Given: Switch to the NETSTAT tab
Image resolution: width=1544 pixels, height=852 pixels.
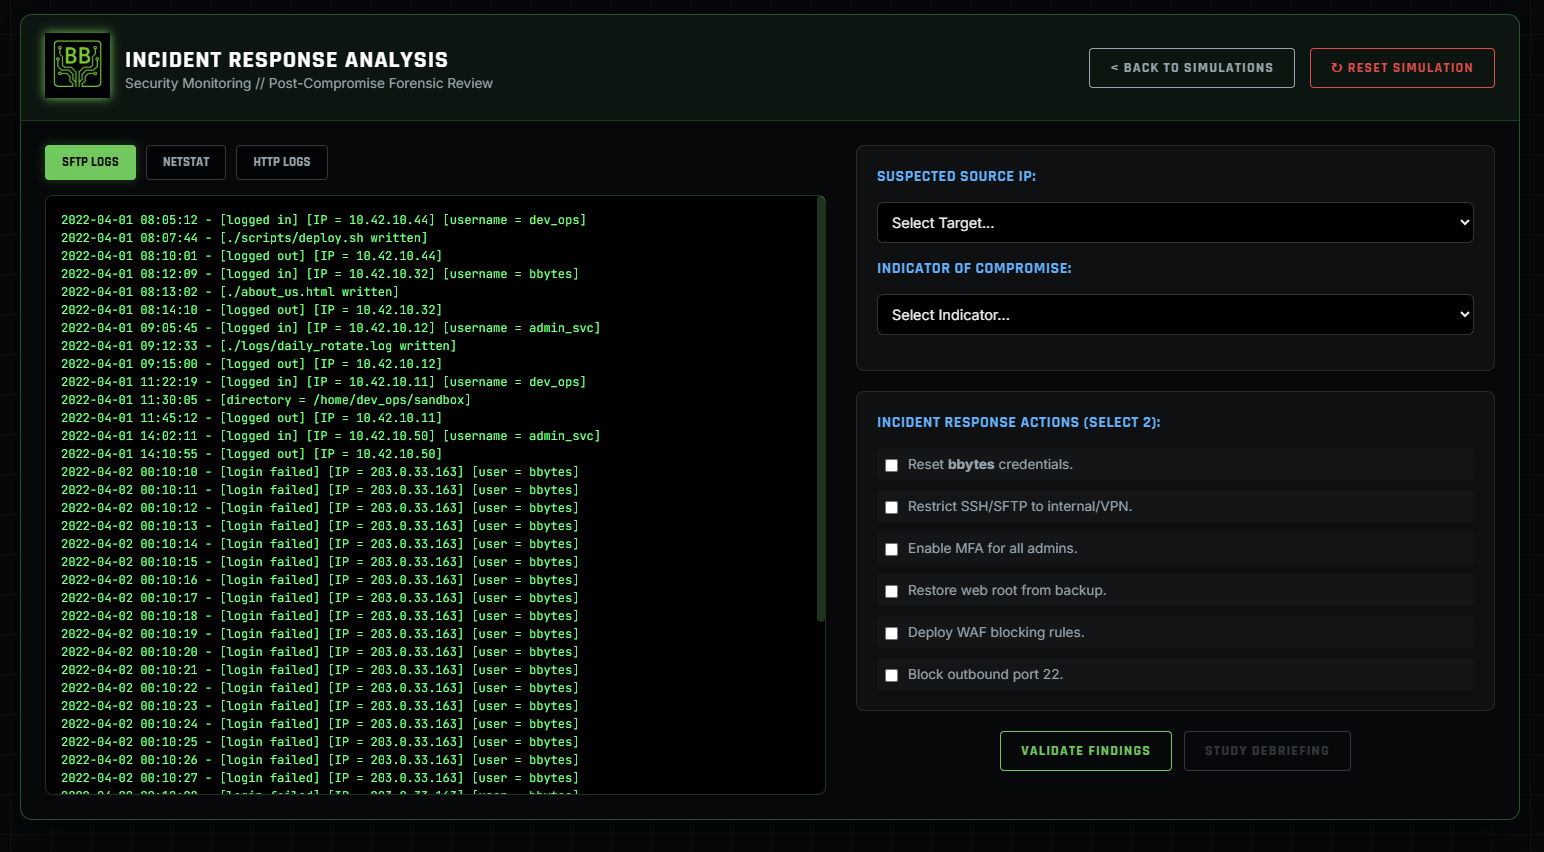Looking at the screenshot, I should point(186,162).
